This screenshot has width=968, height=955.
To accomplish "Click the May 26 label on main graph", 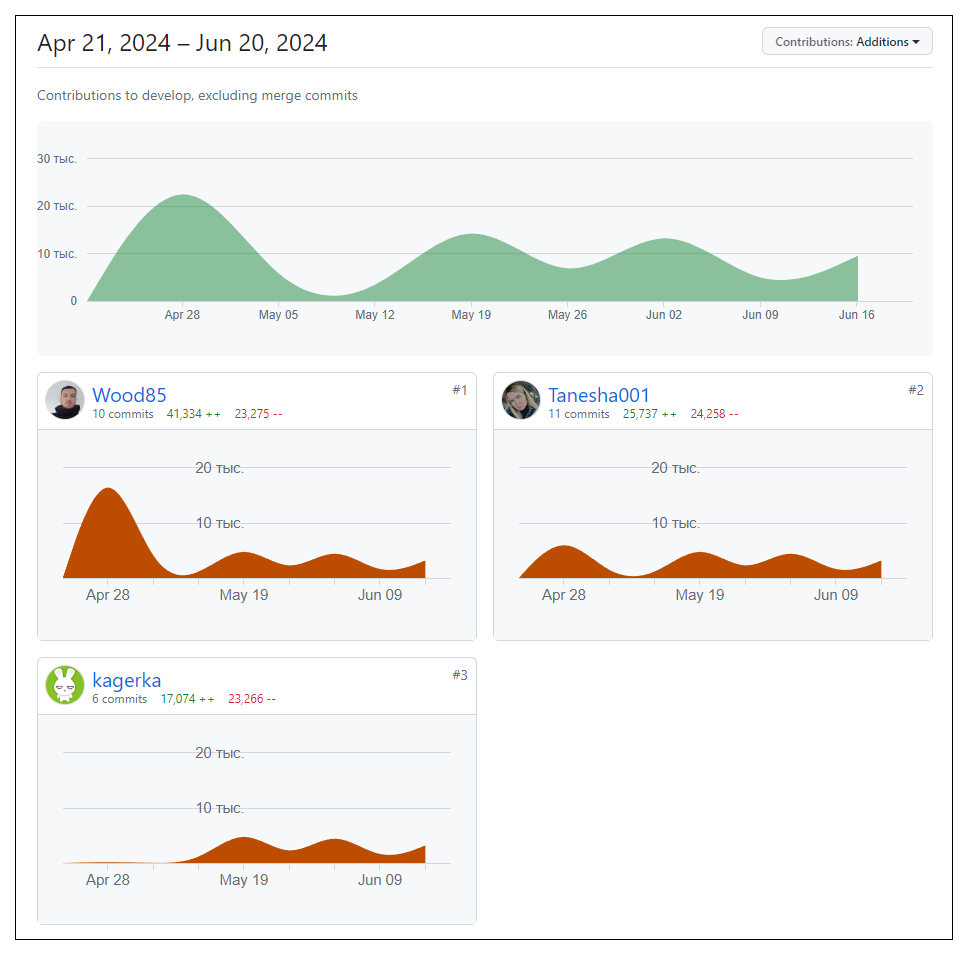I will [x=567, y=315].
